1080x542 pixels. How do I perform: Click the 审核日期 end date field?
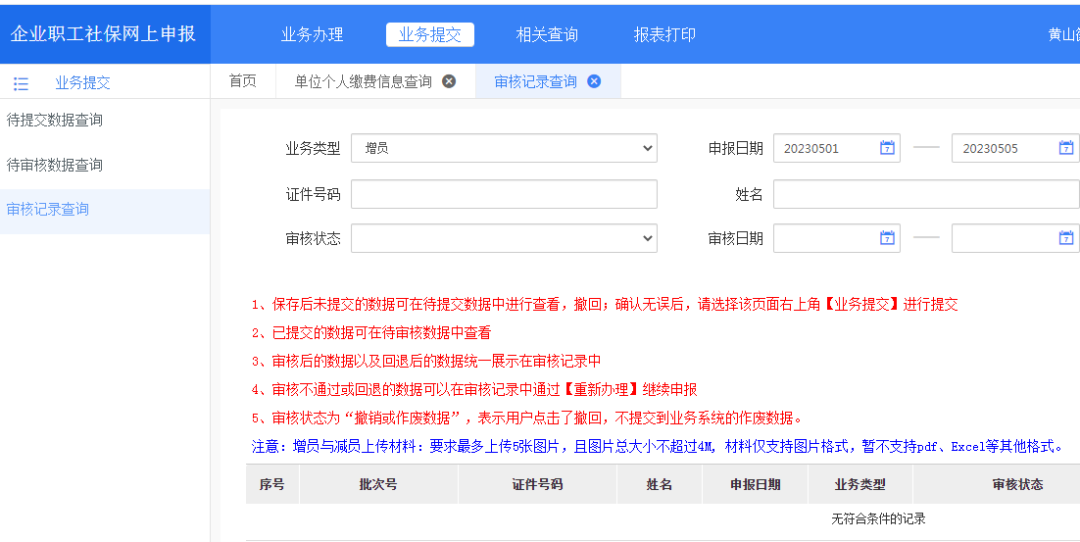[1015, 238]
